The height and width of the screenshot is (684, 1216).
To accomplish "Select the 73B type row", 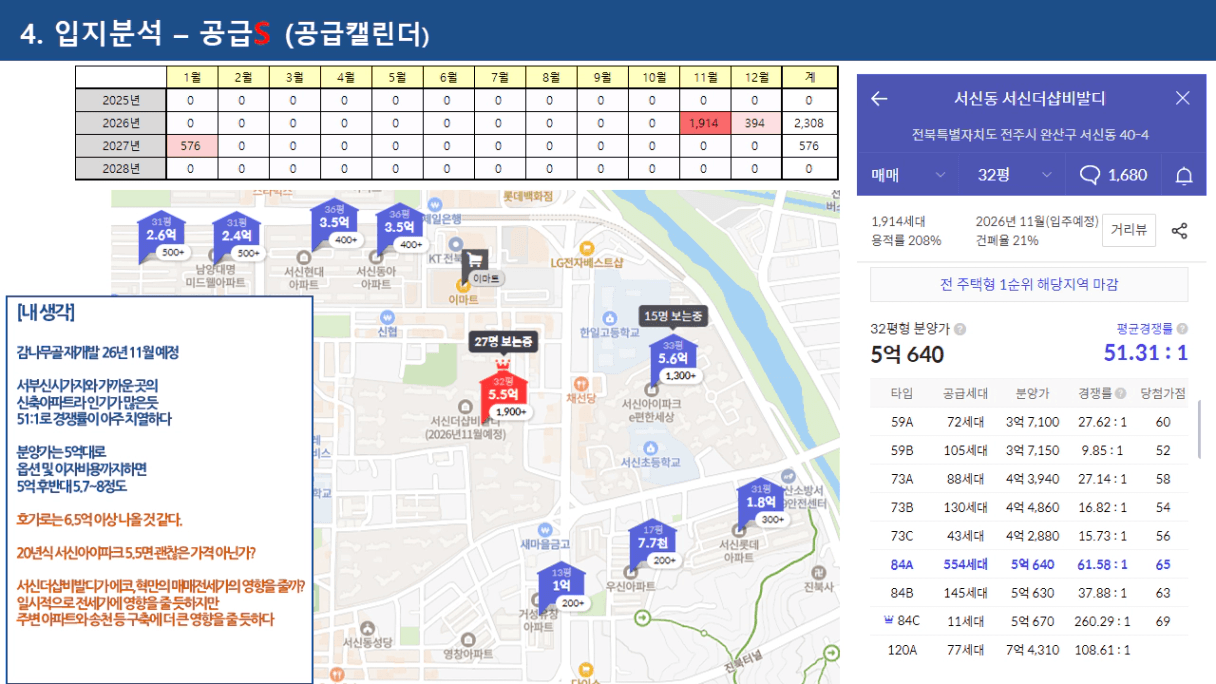I will [1029, 507].
